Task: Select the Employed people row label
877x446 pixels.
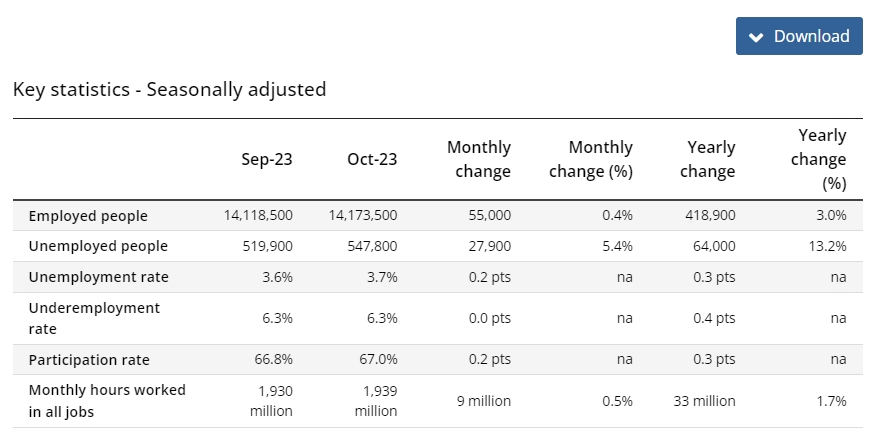Action: (88, 216)
